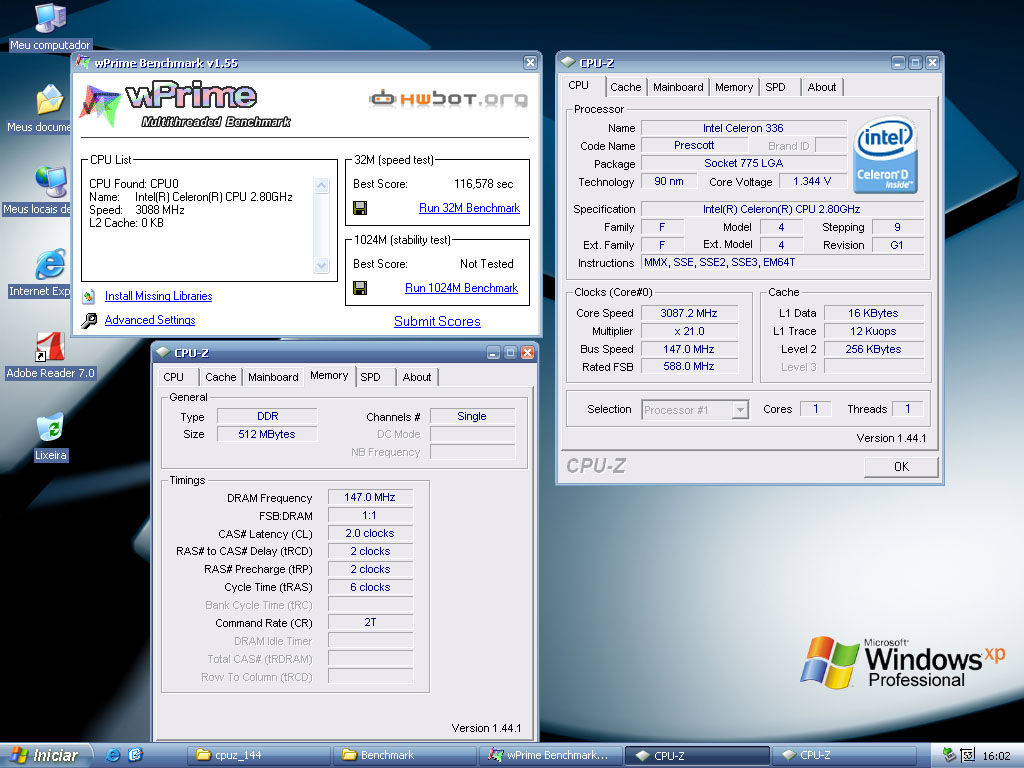The image size is (1024, 768).
Task: Click the Core Voltage 1.344 V value
Action: click(812, 181)
